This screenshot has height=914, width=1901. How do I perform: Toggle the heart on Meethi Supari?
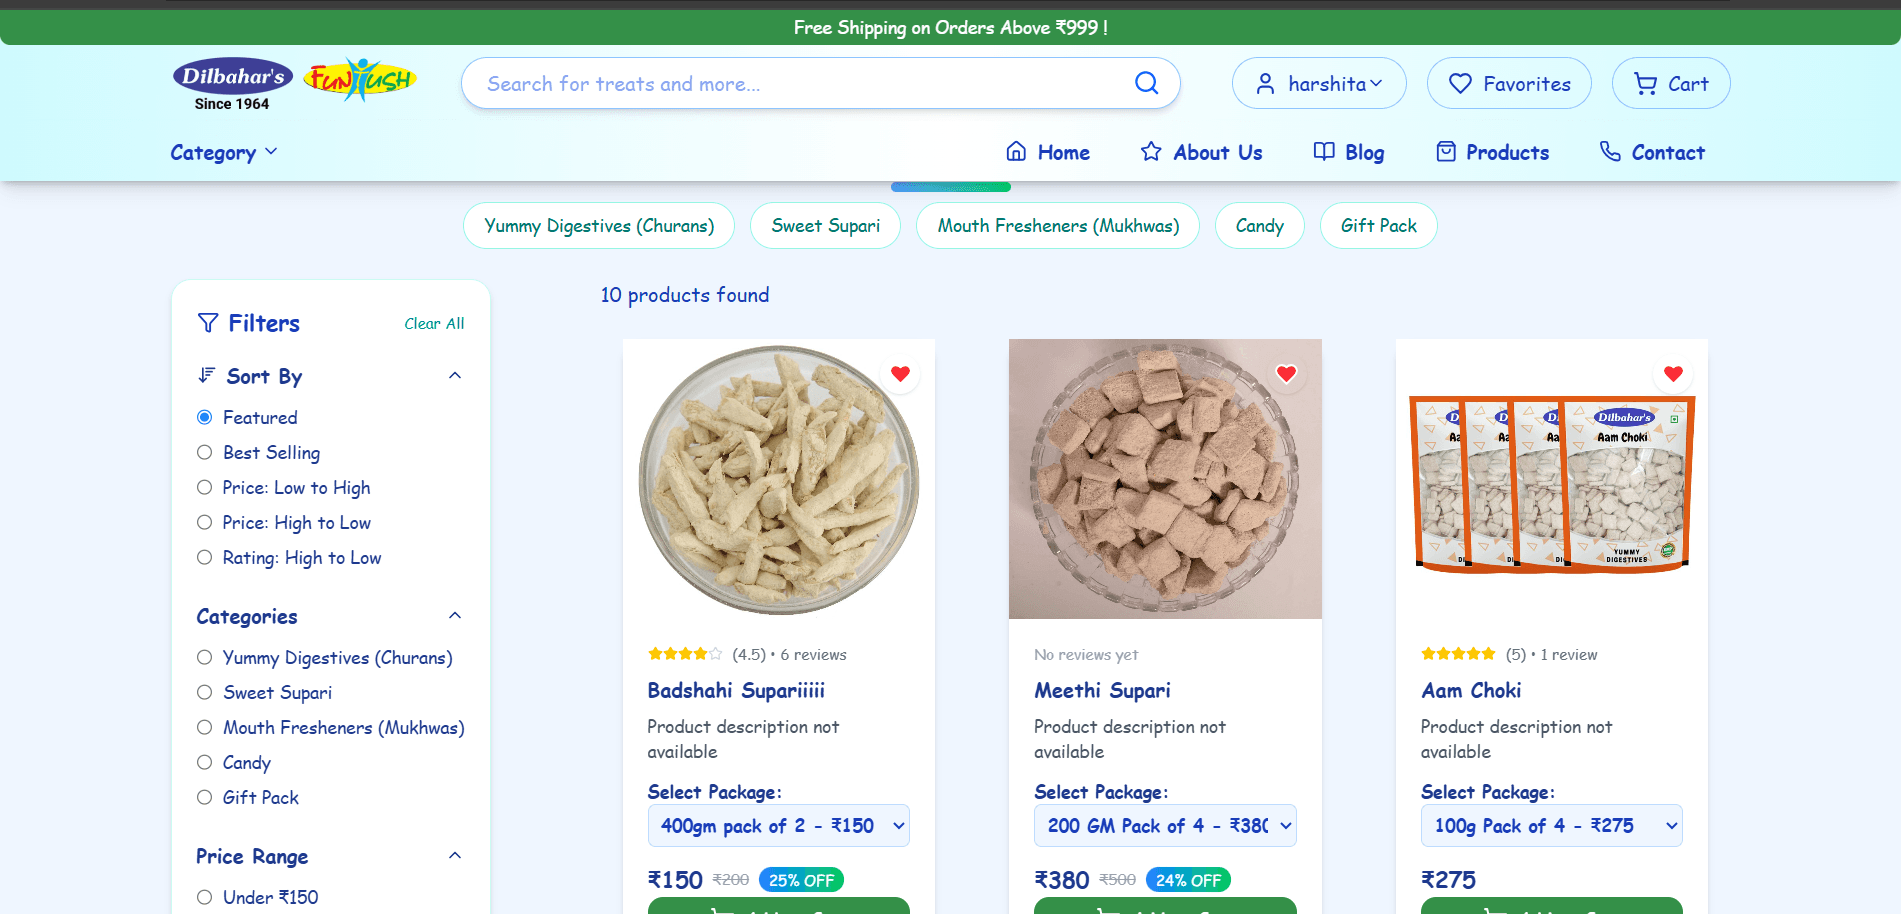pos(1286,374)
